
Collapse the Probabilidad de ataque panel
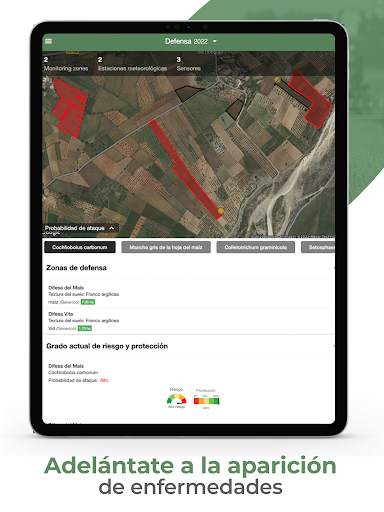(80, 228)
